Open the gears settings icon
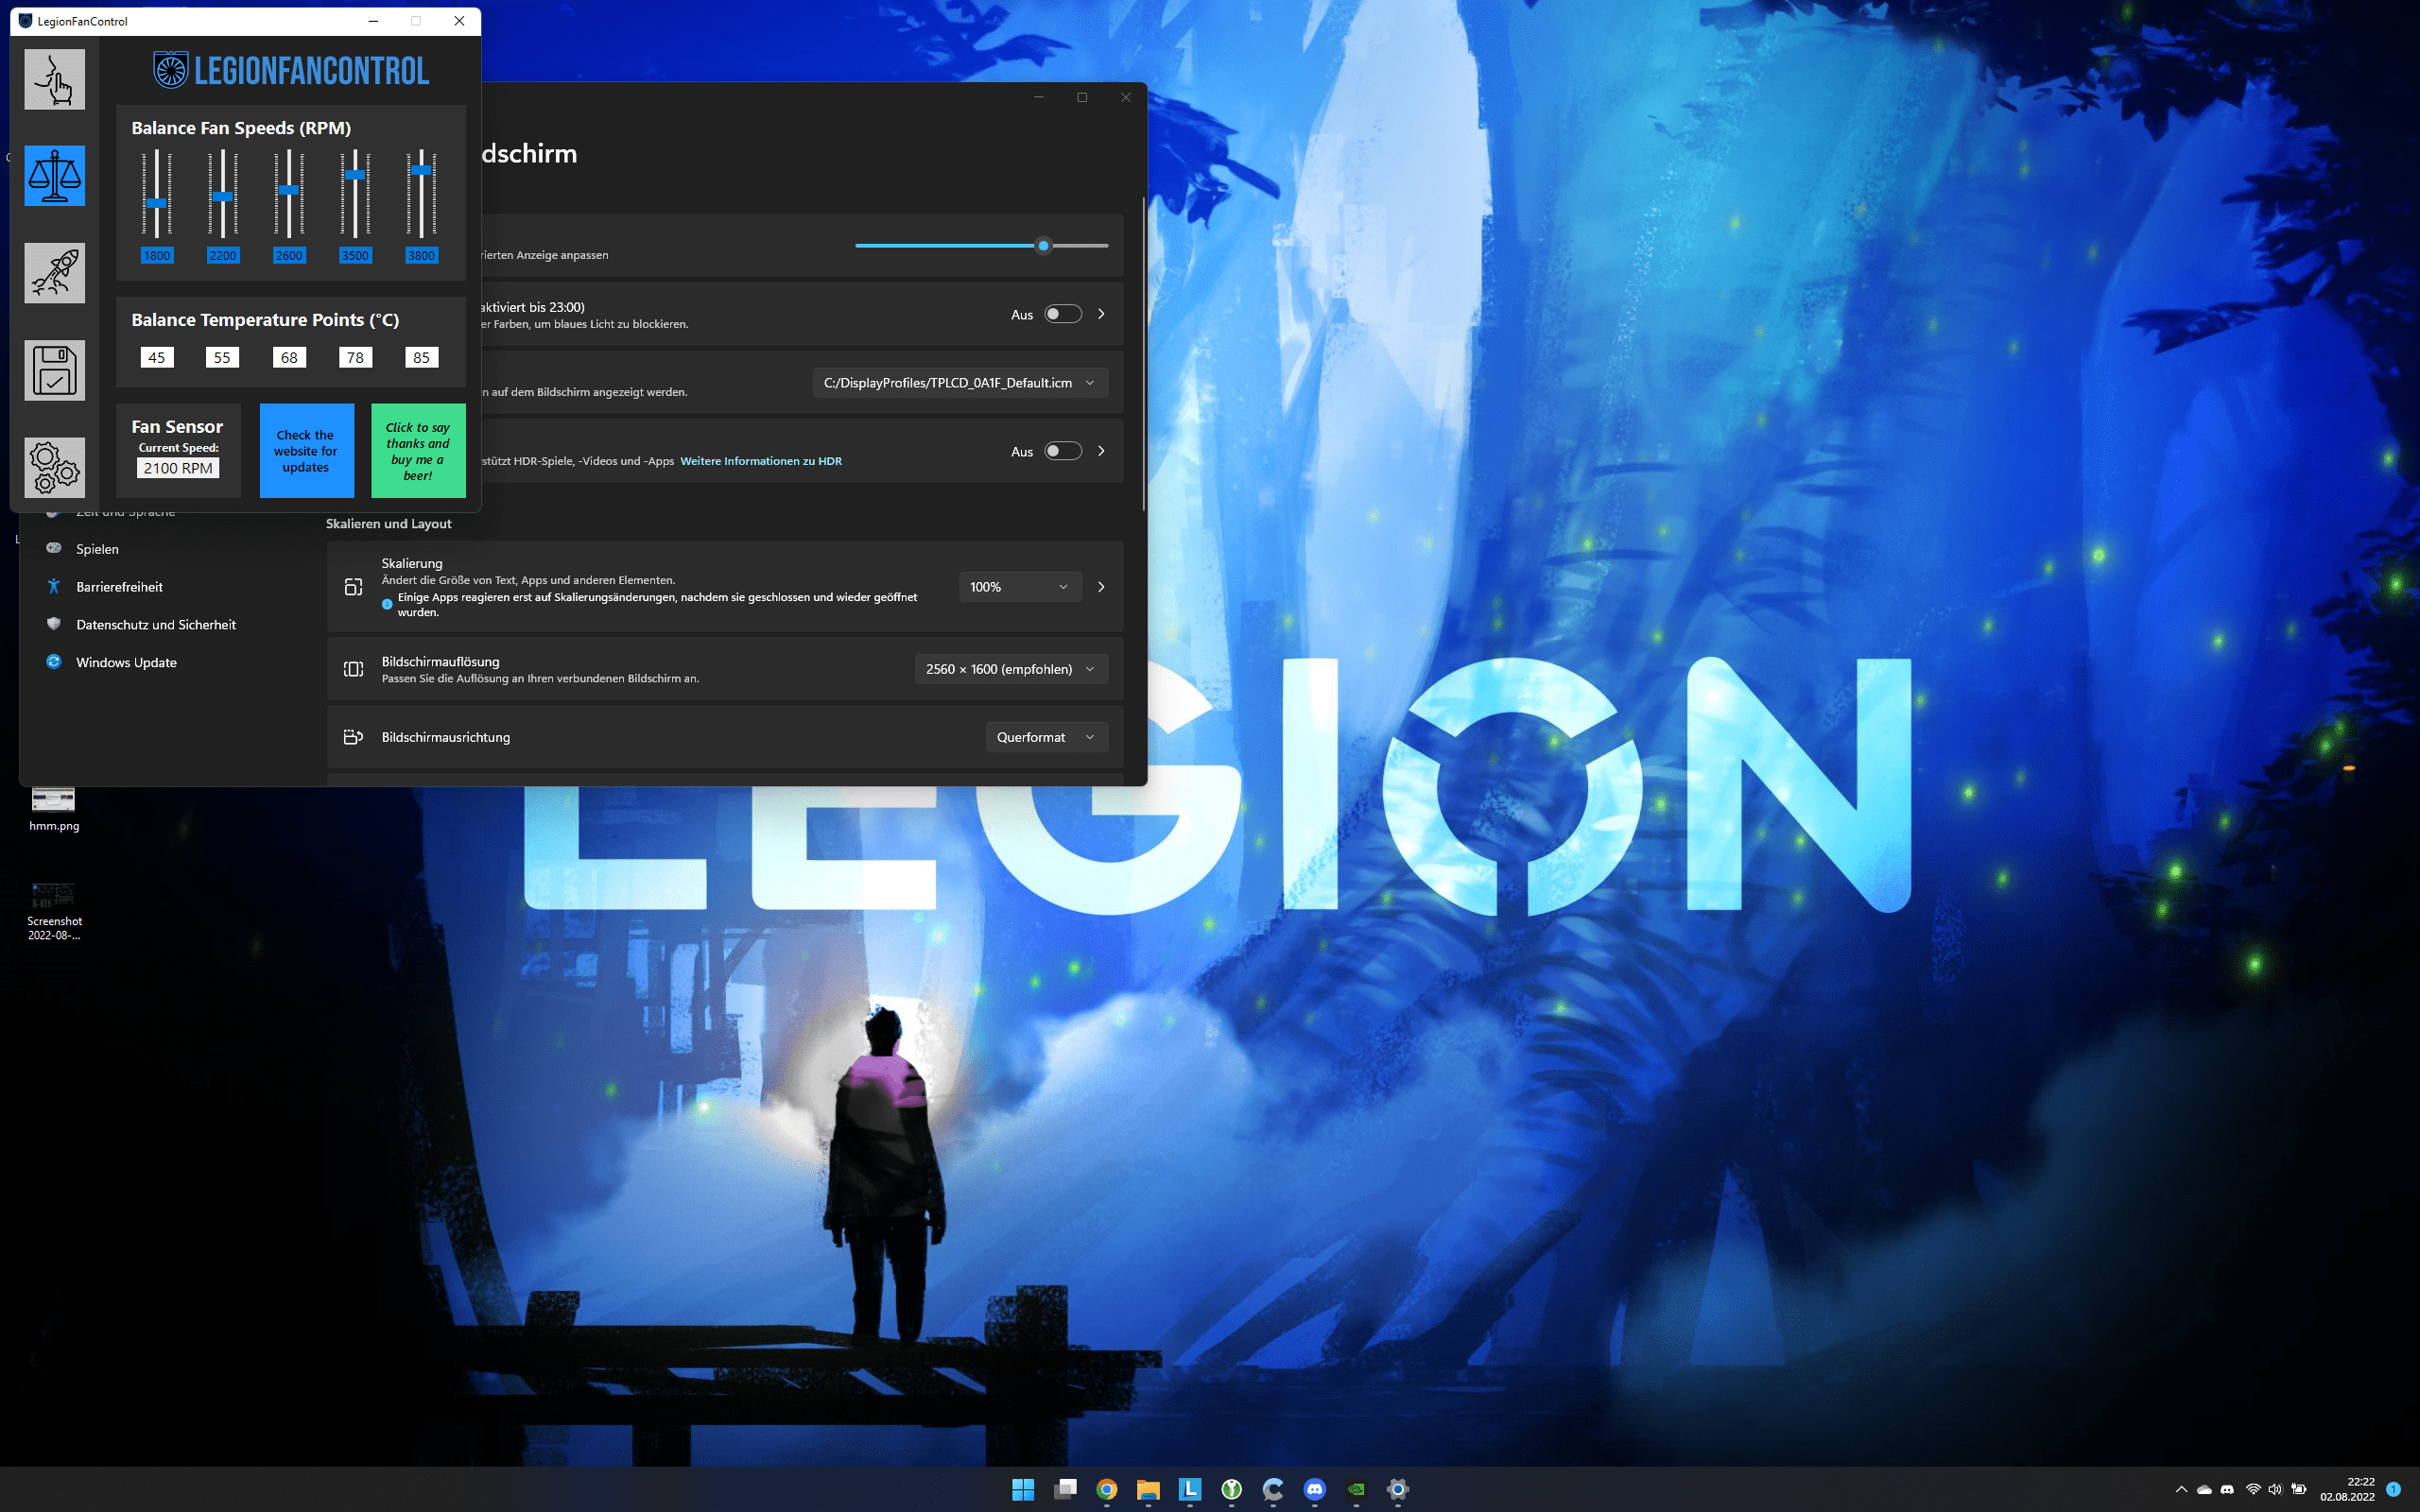 [55, 467]
